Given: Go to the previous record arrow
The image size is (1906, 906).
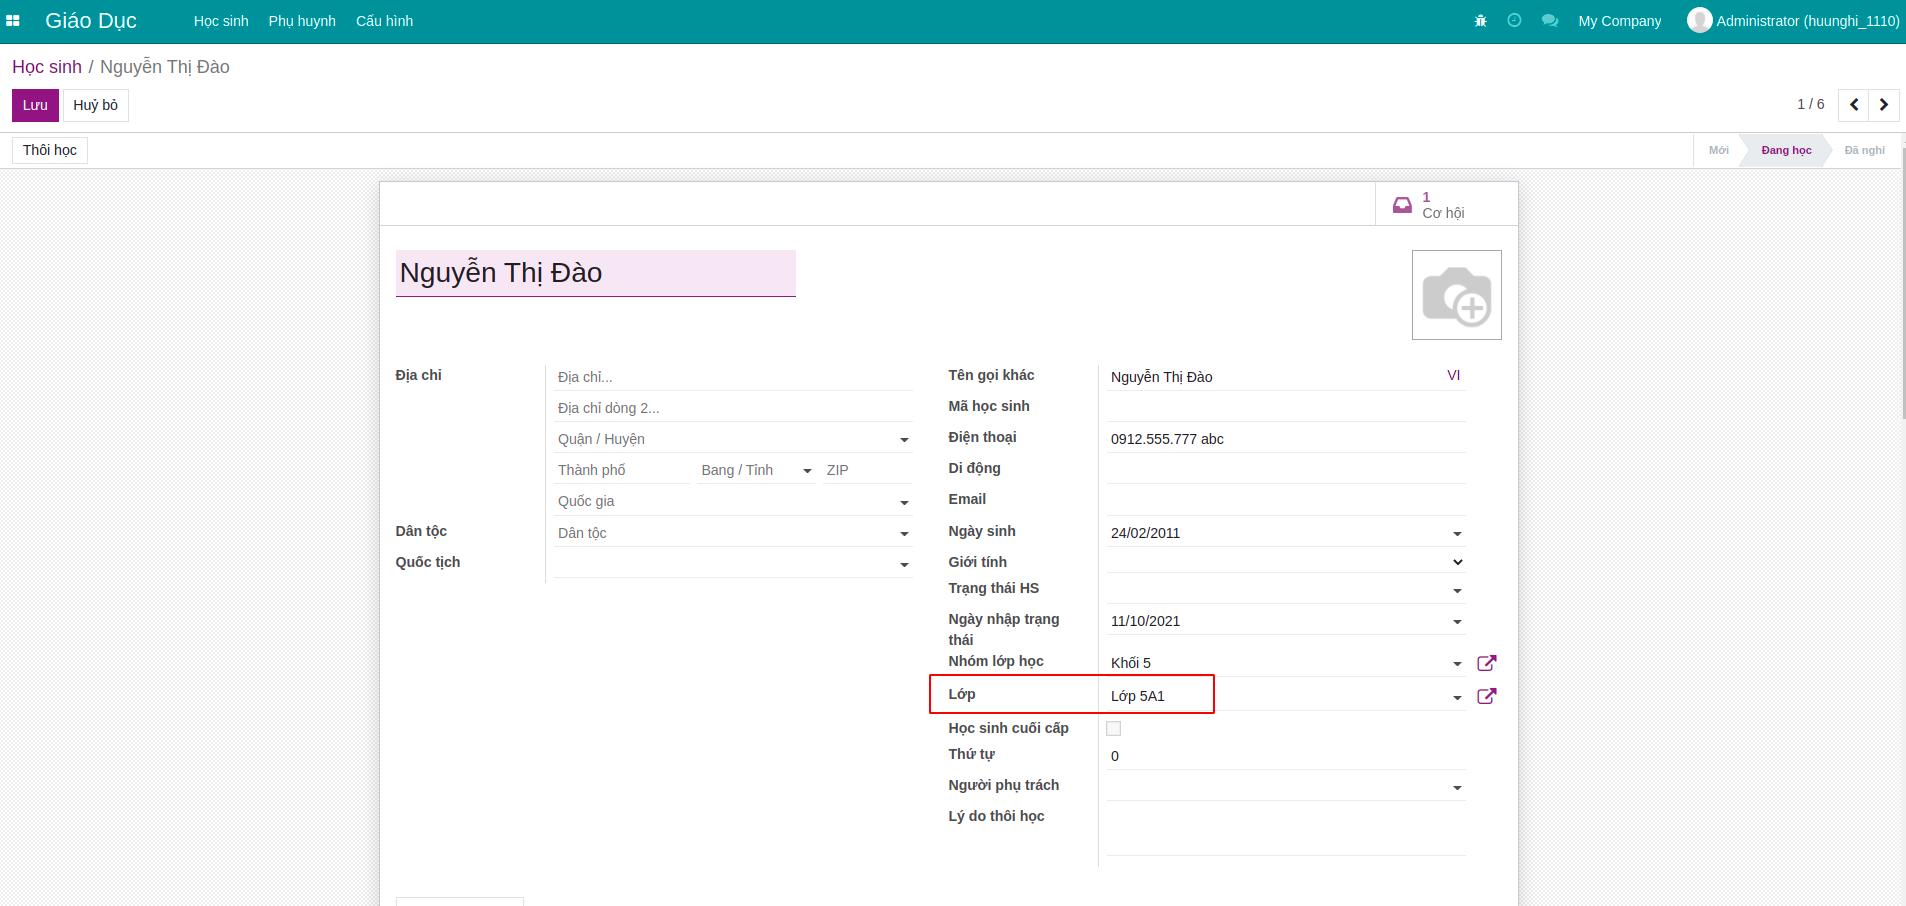Looking at the screenshot, I should pyautogui.click(x=1854, y=105).
